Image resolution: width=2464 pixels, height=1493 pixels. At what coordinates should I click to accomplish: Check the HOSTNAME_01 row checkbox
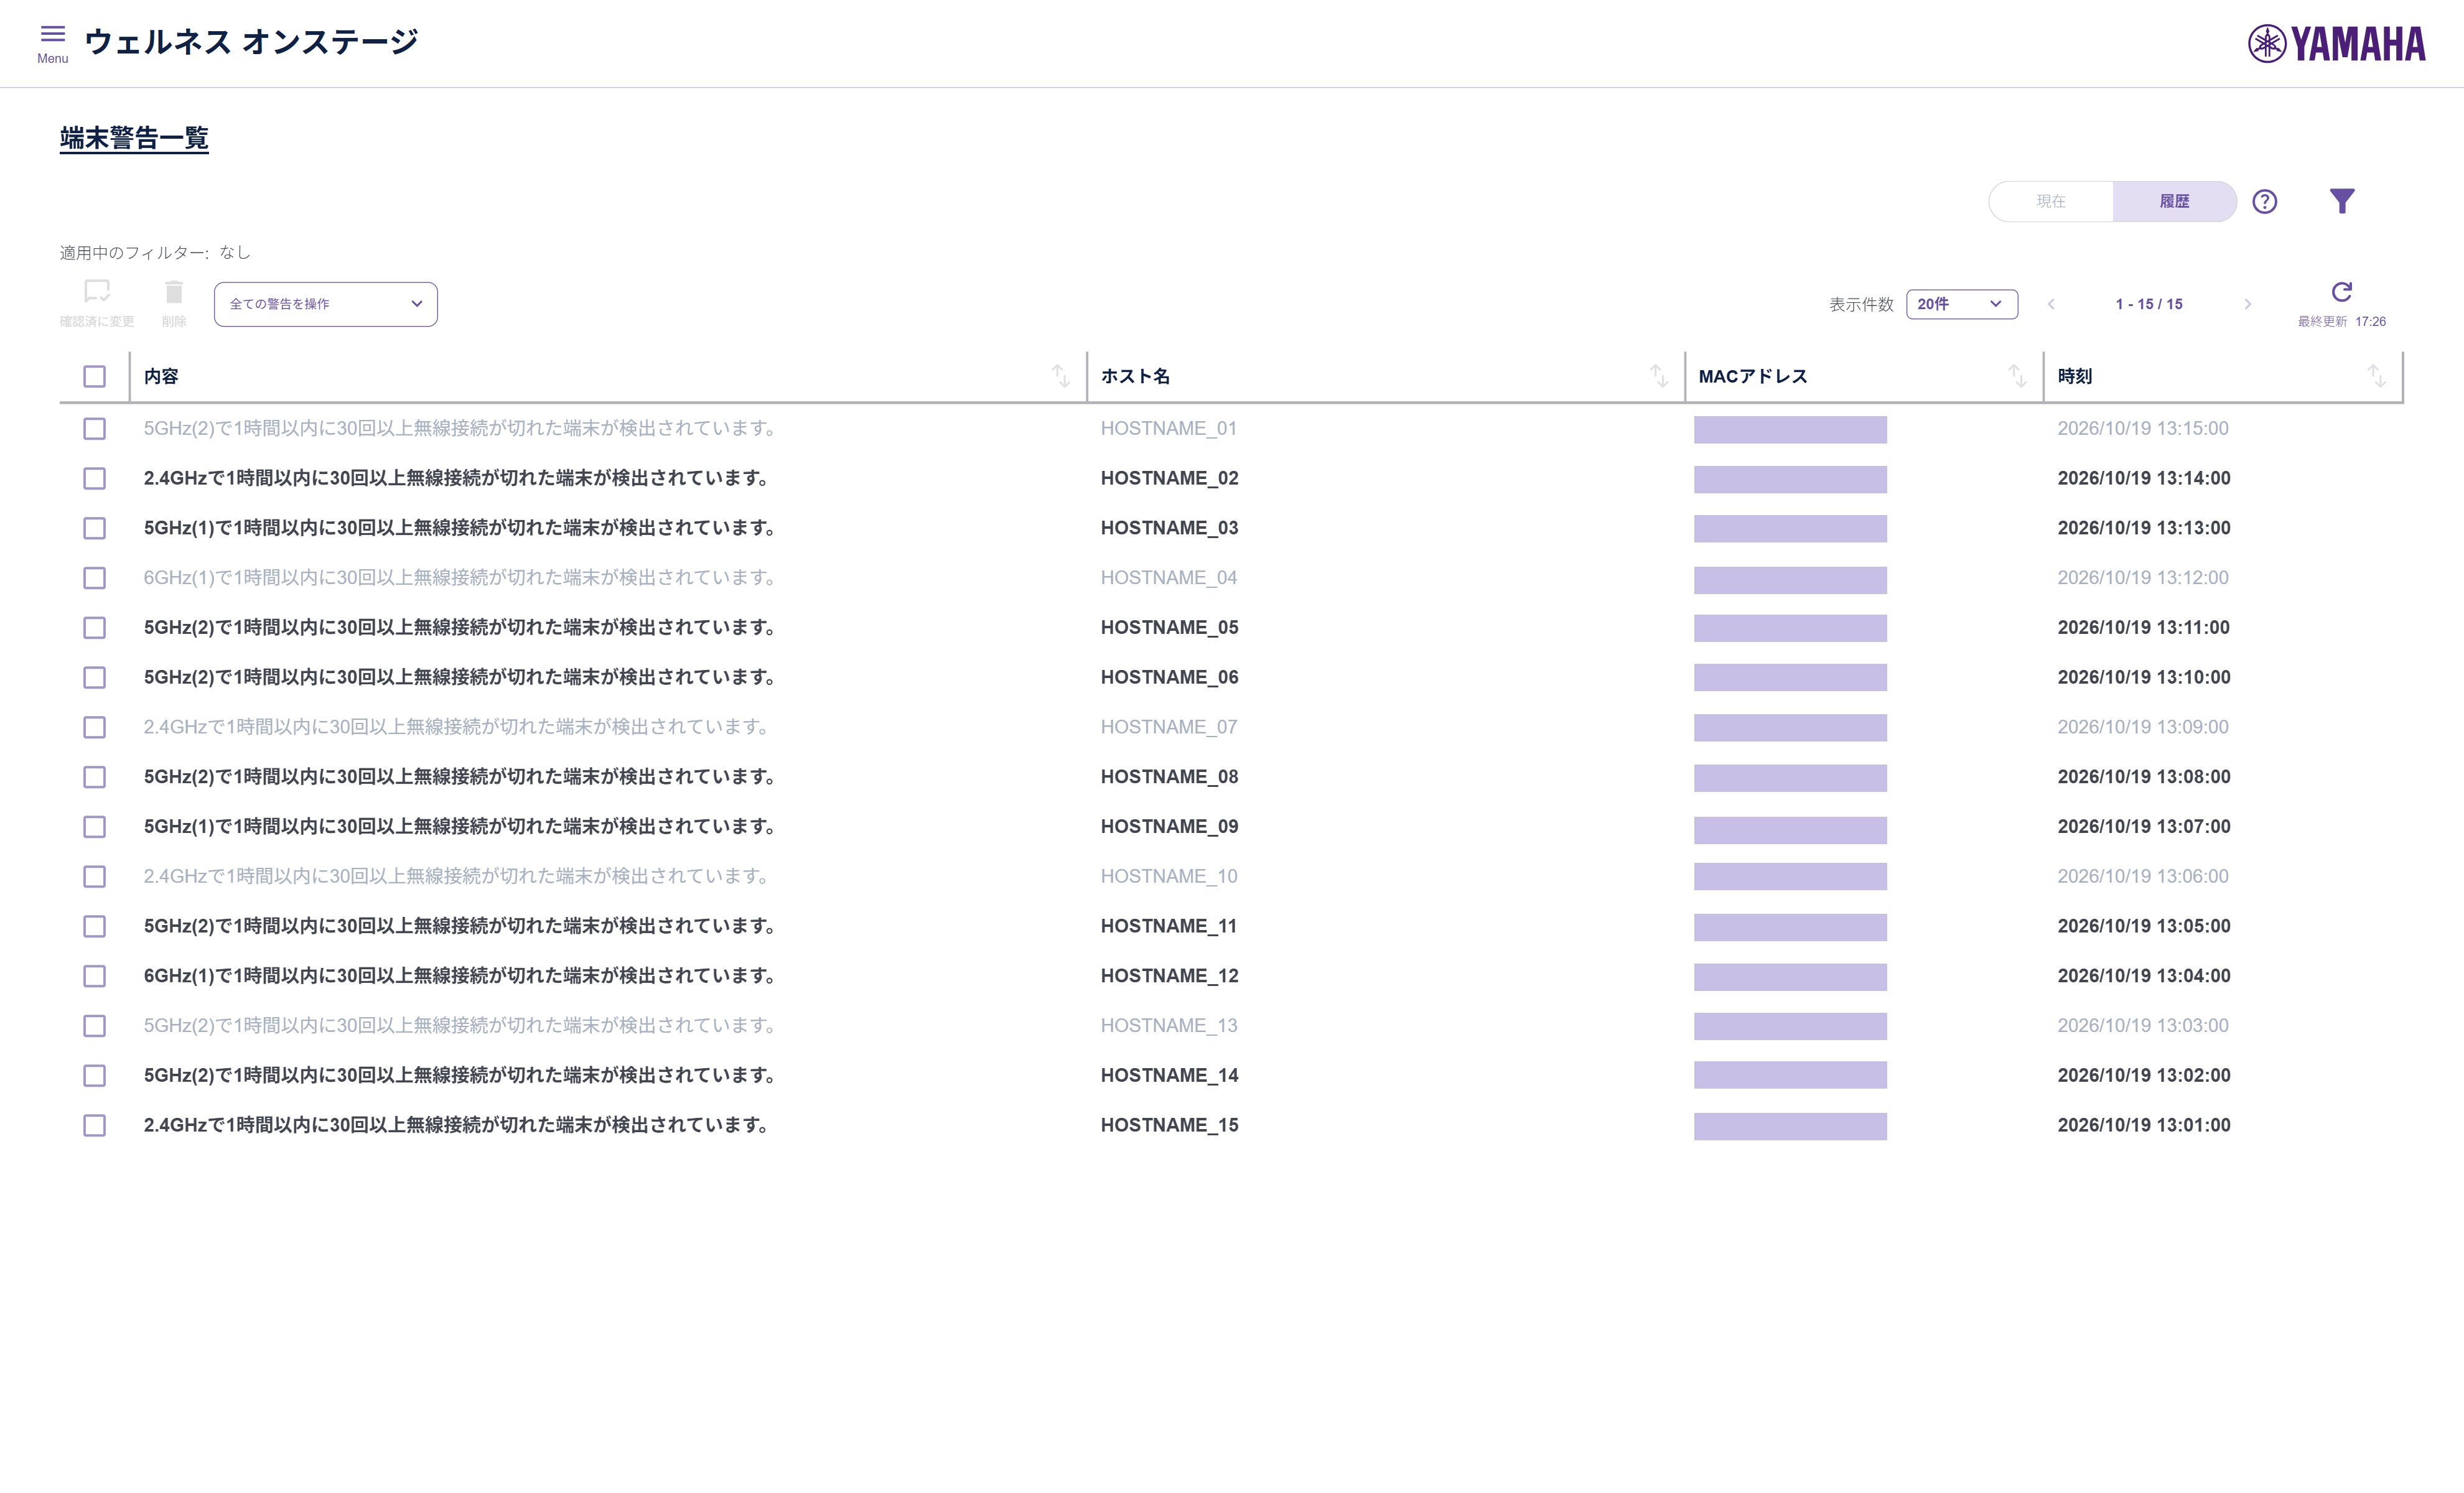(x=95, y=429)
